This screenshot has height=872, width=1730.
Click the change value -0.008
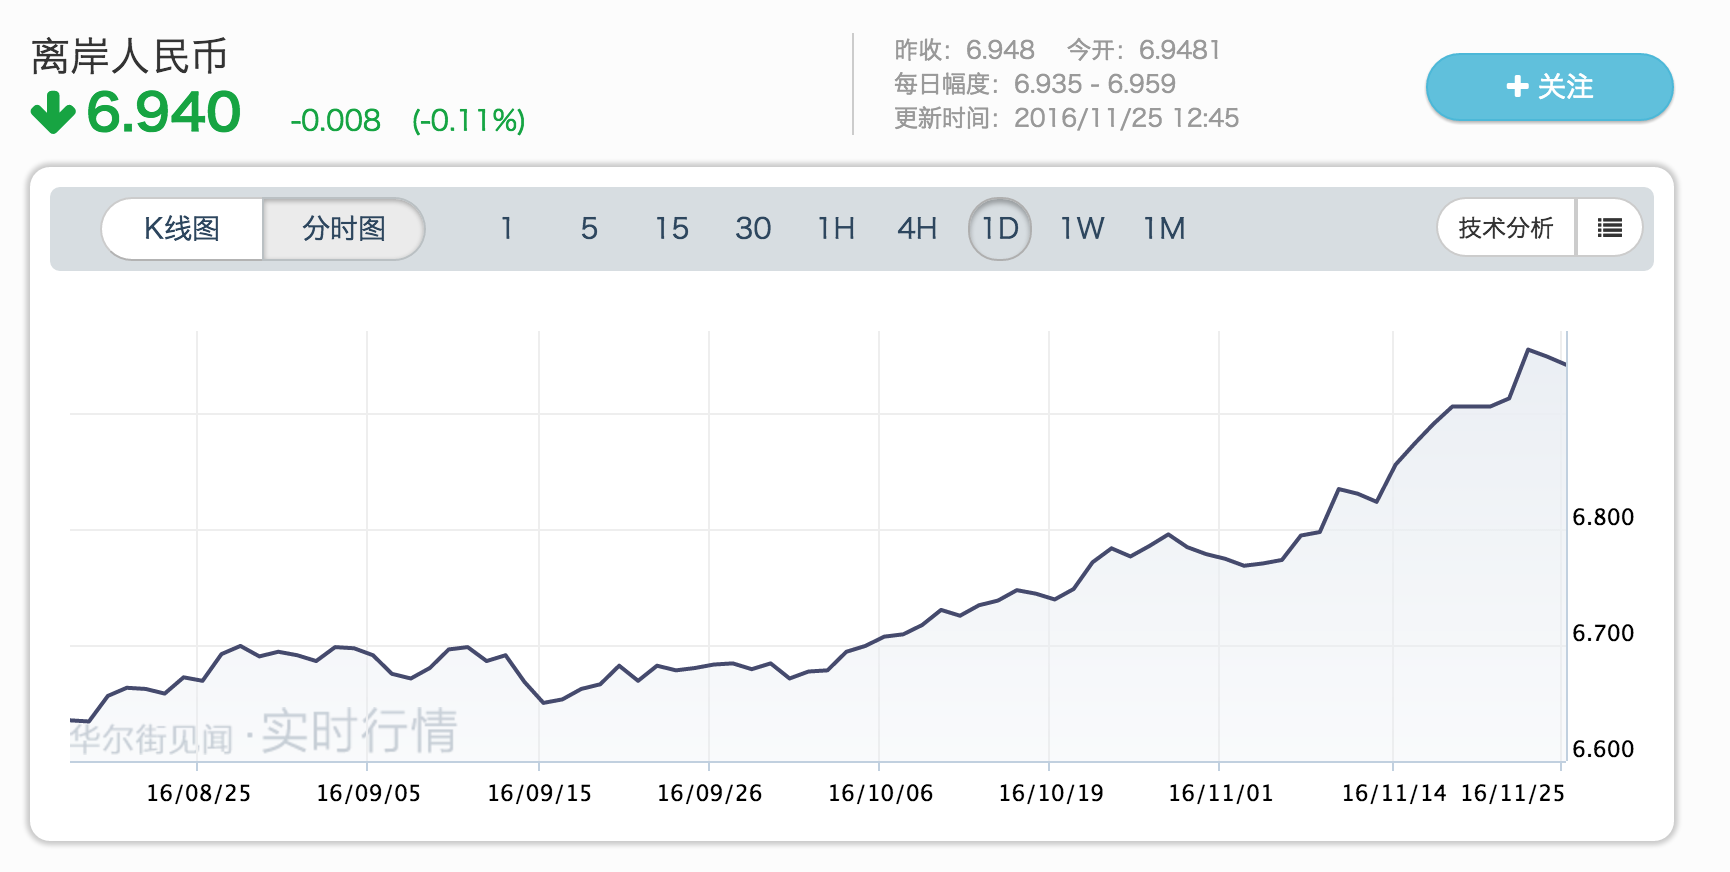point(335,121)
